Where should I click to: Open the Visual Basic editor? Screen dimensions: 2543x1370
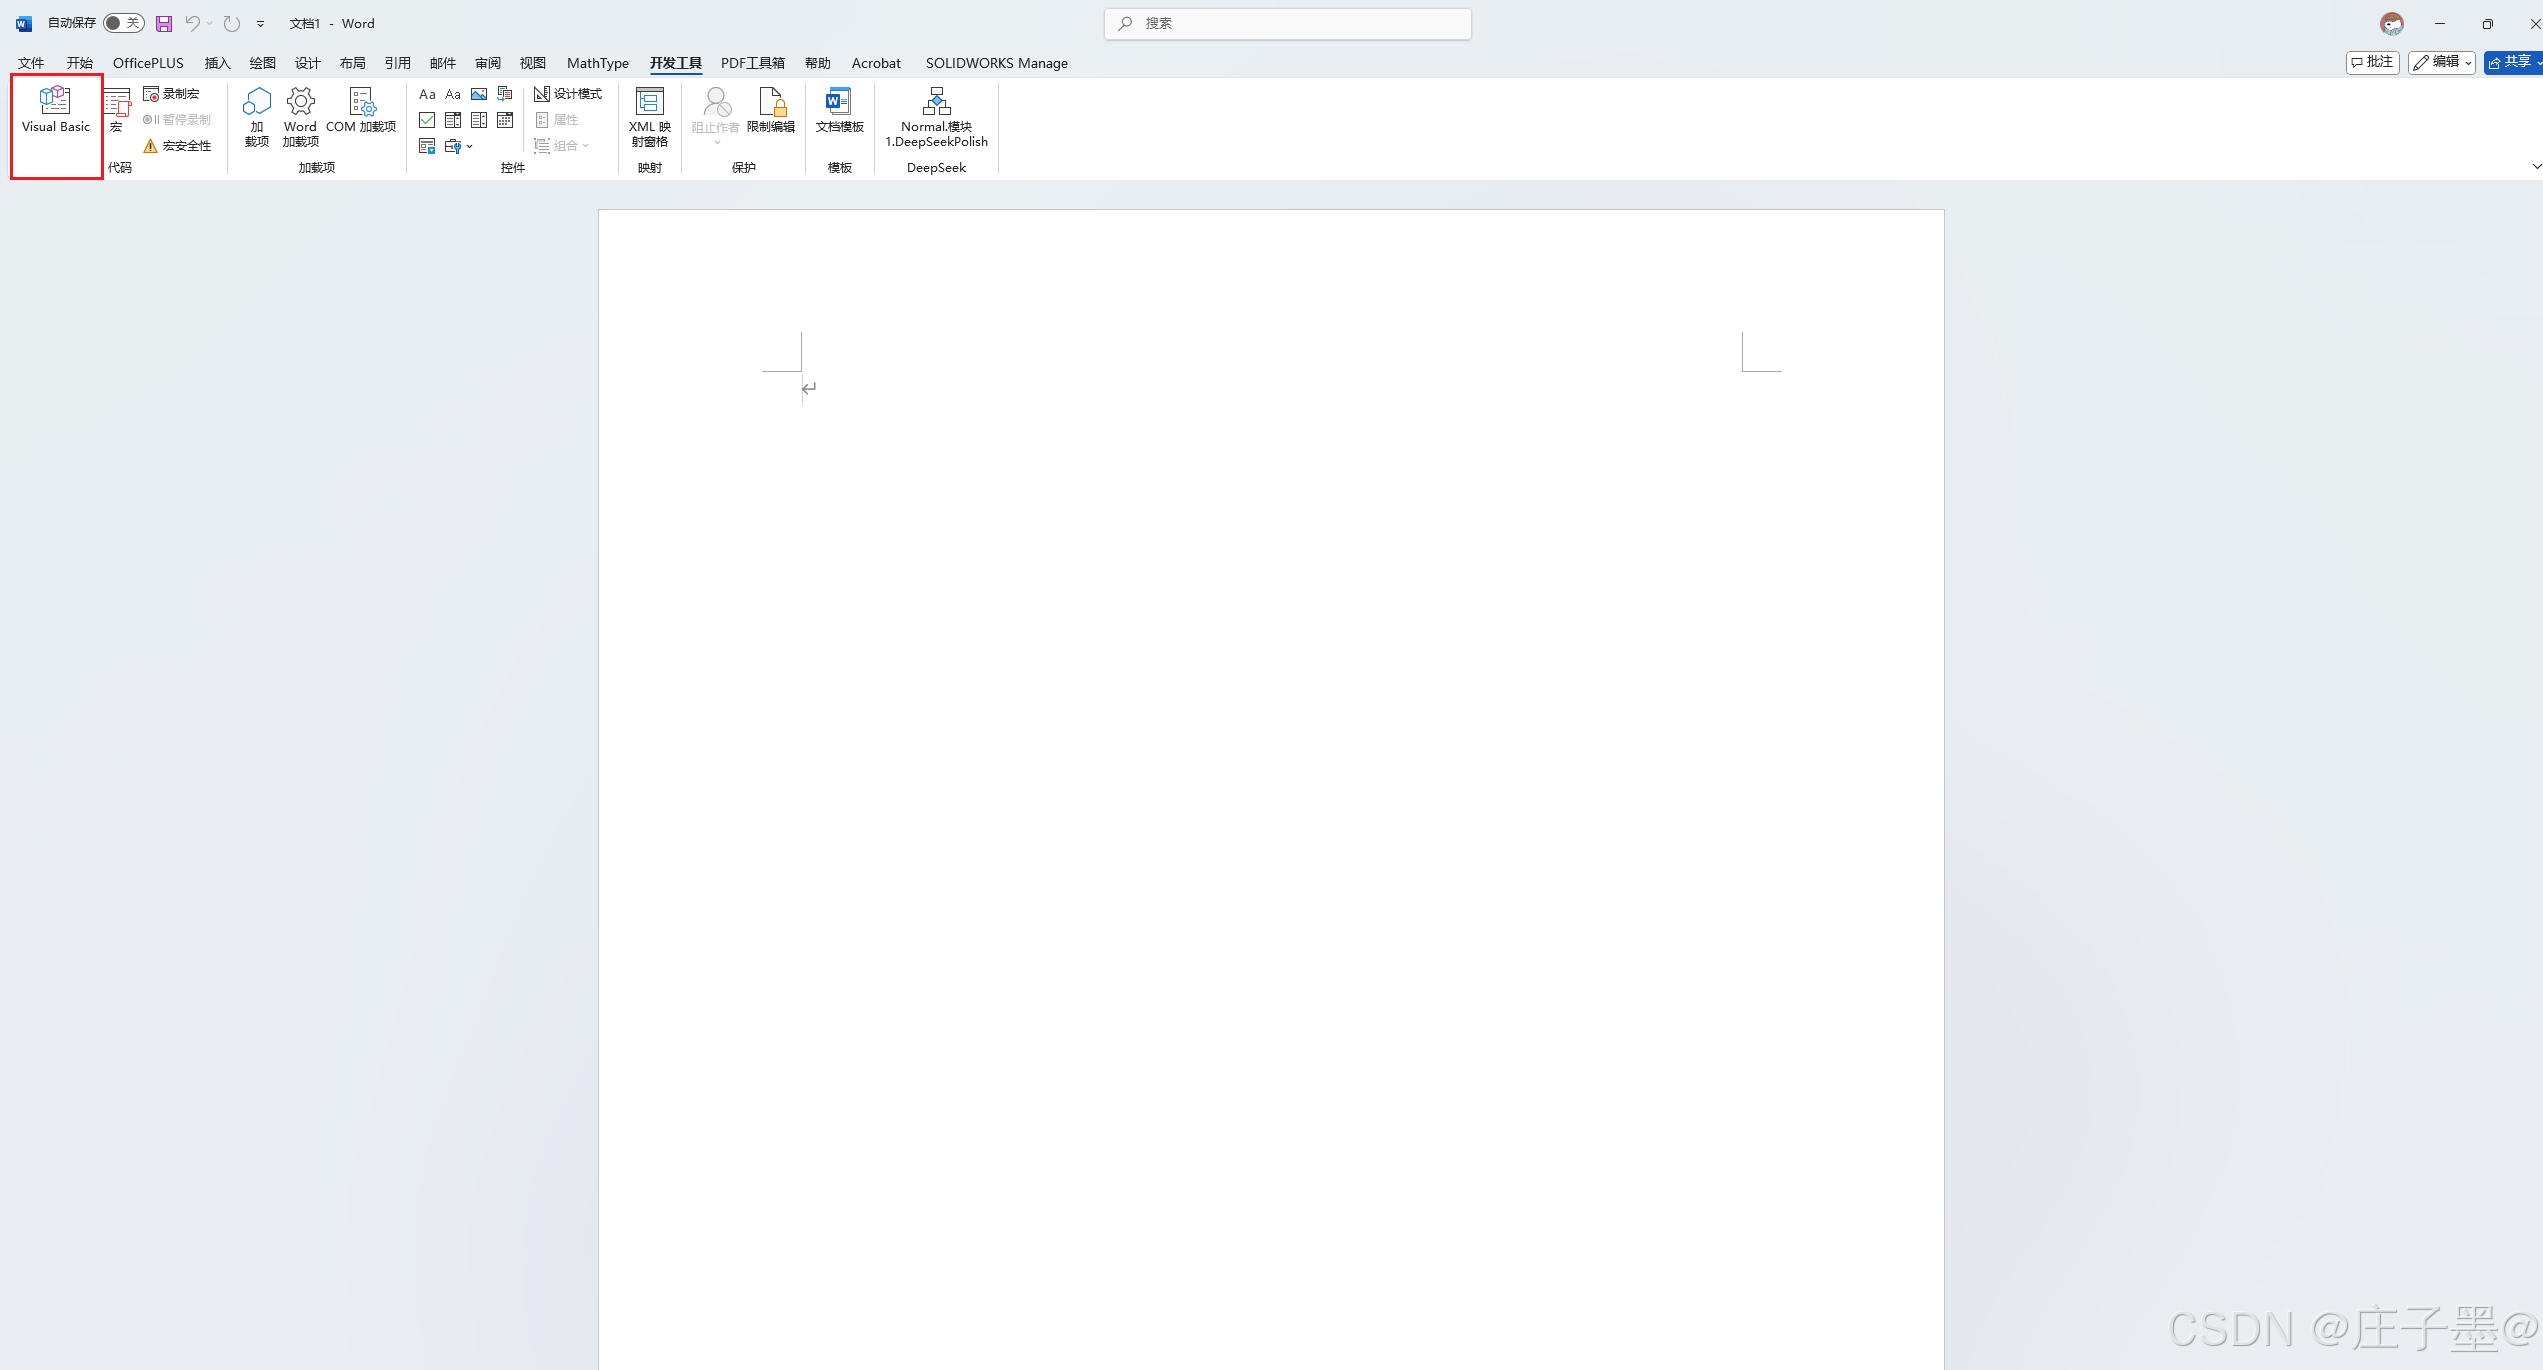pos(56,110)
